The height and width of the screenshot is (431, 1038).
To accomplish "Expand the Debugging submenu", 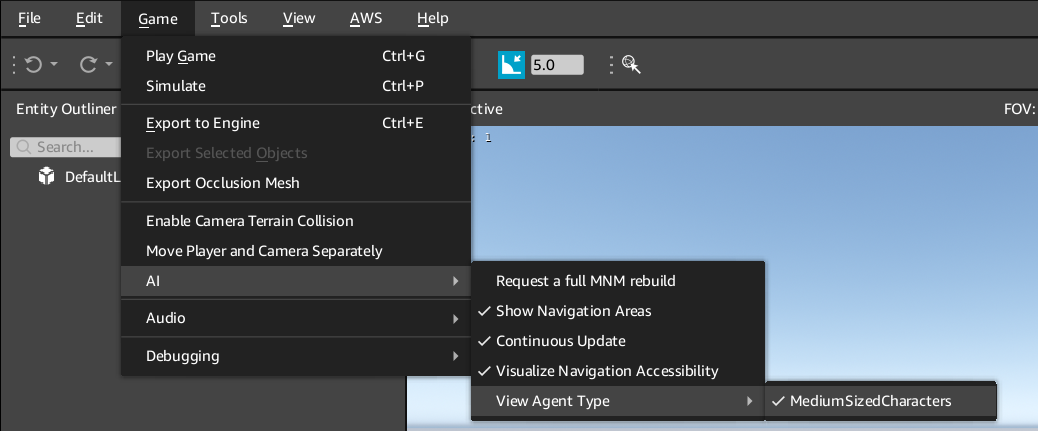I will [296, 356].
